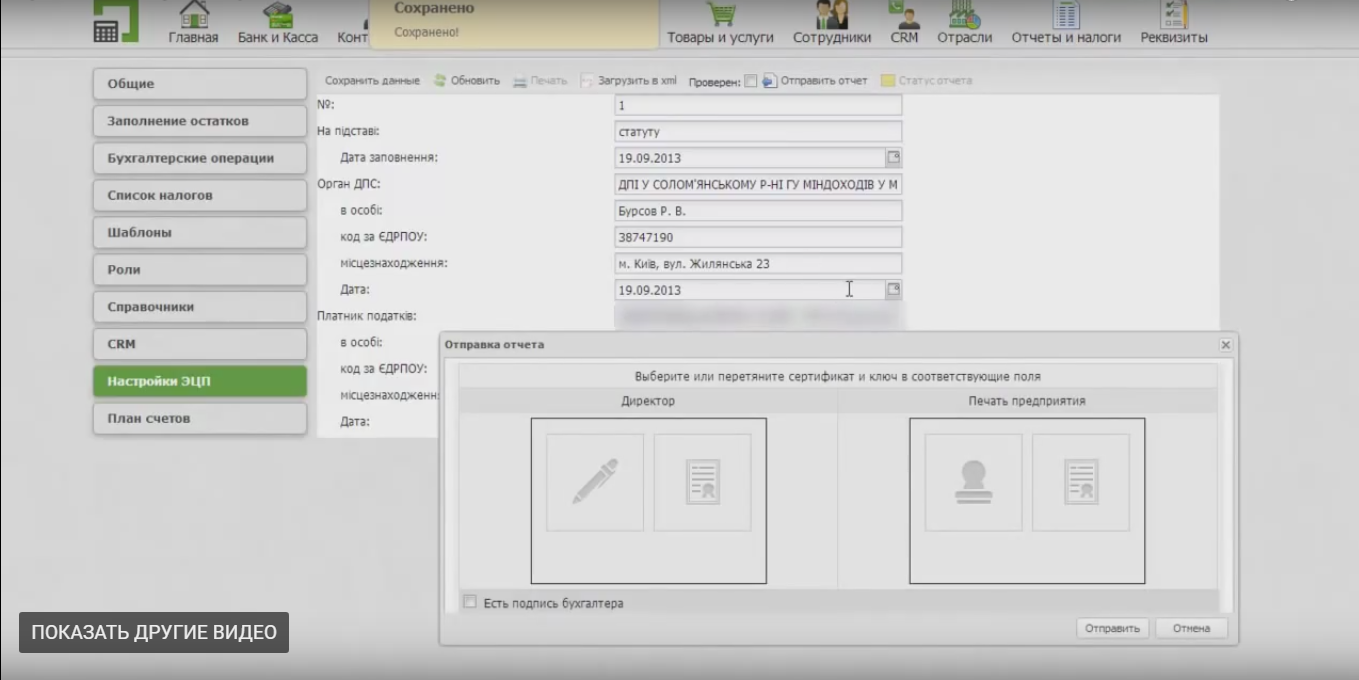Open calendar picker for Дата заповнення
Viewport: 1359px width, 680px height.
893,158
